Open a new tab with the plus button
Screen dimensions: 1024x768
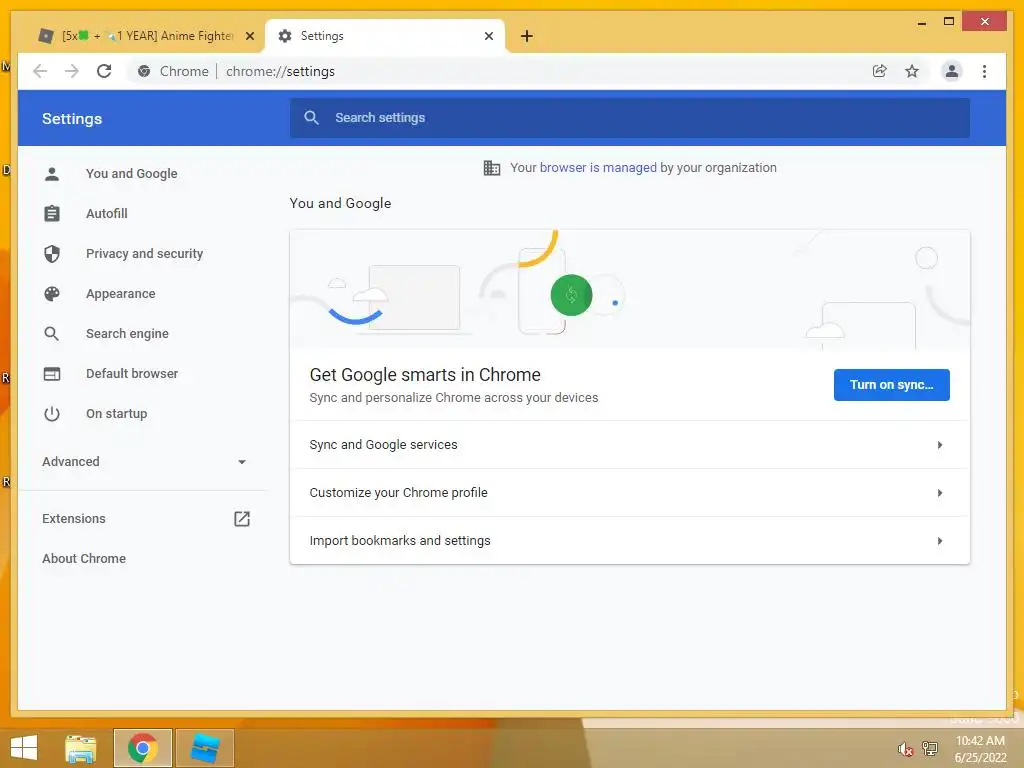[x=526, y=36]
